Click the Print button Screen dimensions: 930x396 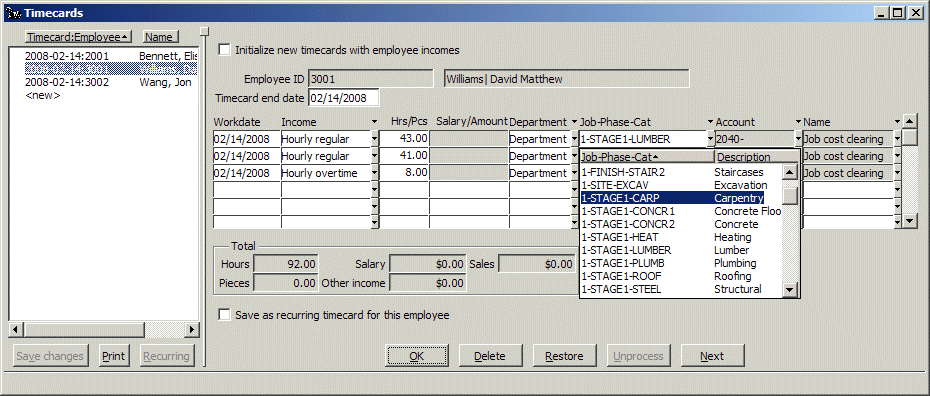(113, 356)
